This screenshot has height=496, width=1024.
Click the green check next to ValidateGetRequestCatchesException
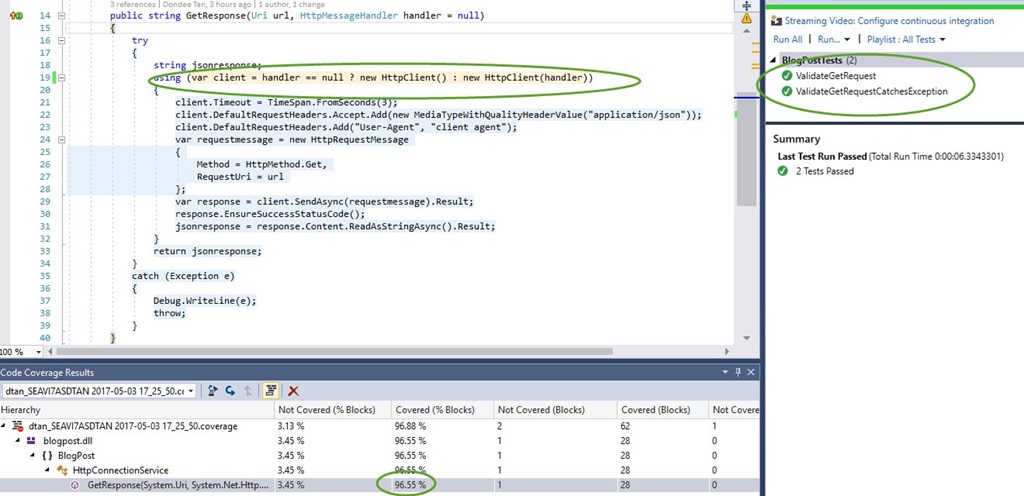tap(787, 92)
